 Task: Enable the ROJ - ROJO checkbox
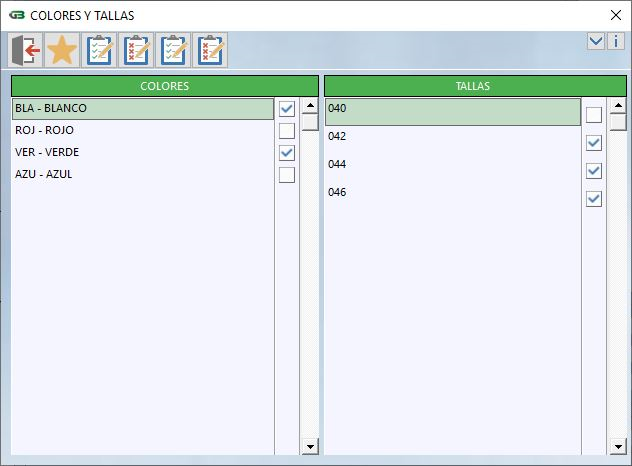pyautogui.click(x=287, y=130)
